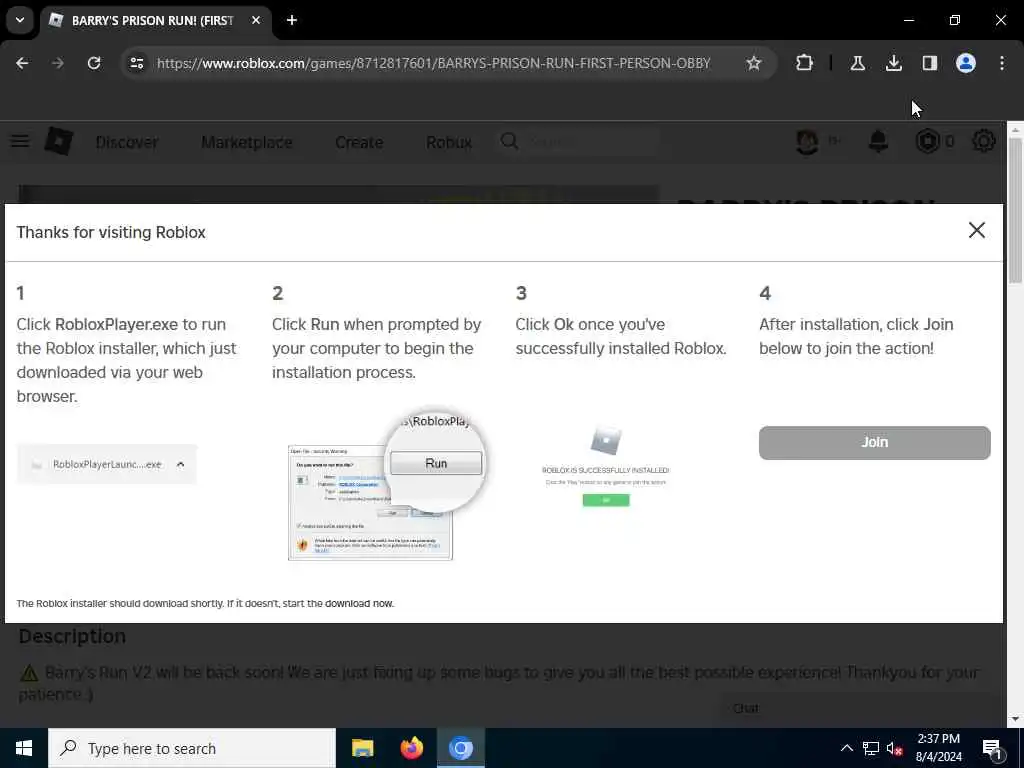Image resolution: width=1024 pixels, height=768 pixels.
Task: Click the Roblox user avatar icon
Action: 807,141
